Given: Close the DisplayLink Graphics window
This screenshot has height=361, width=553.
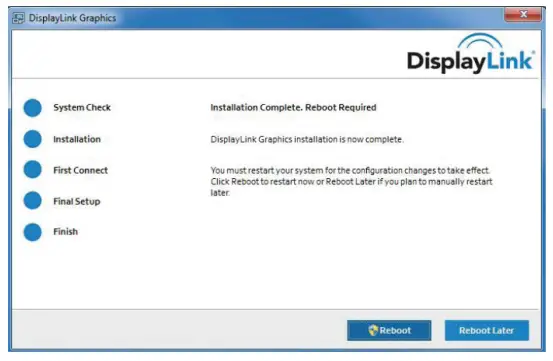Looking at the screenshot, I should (x=523, y=15).
